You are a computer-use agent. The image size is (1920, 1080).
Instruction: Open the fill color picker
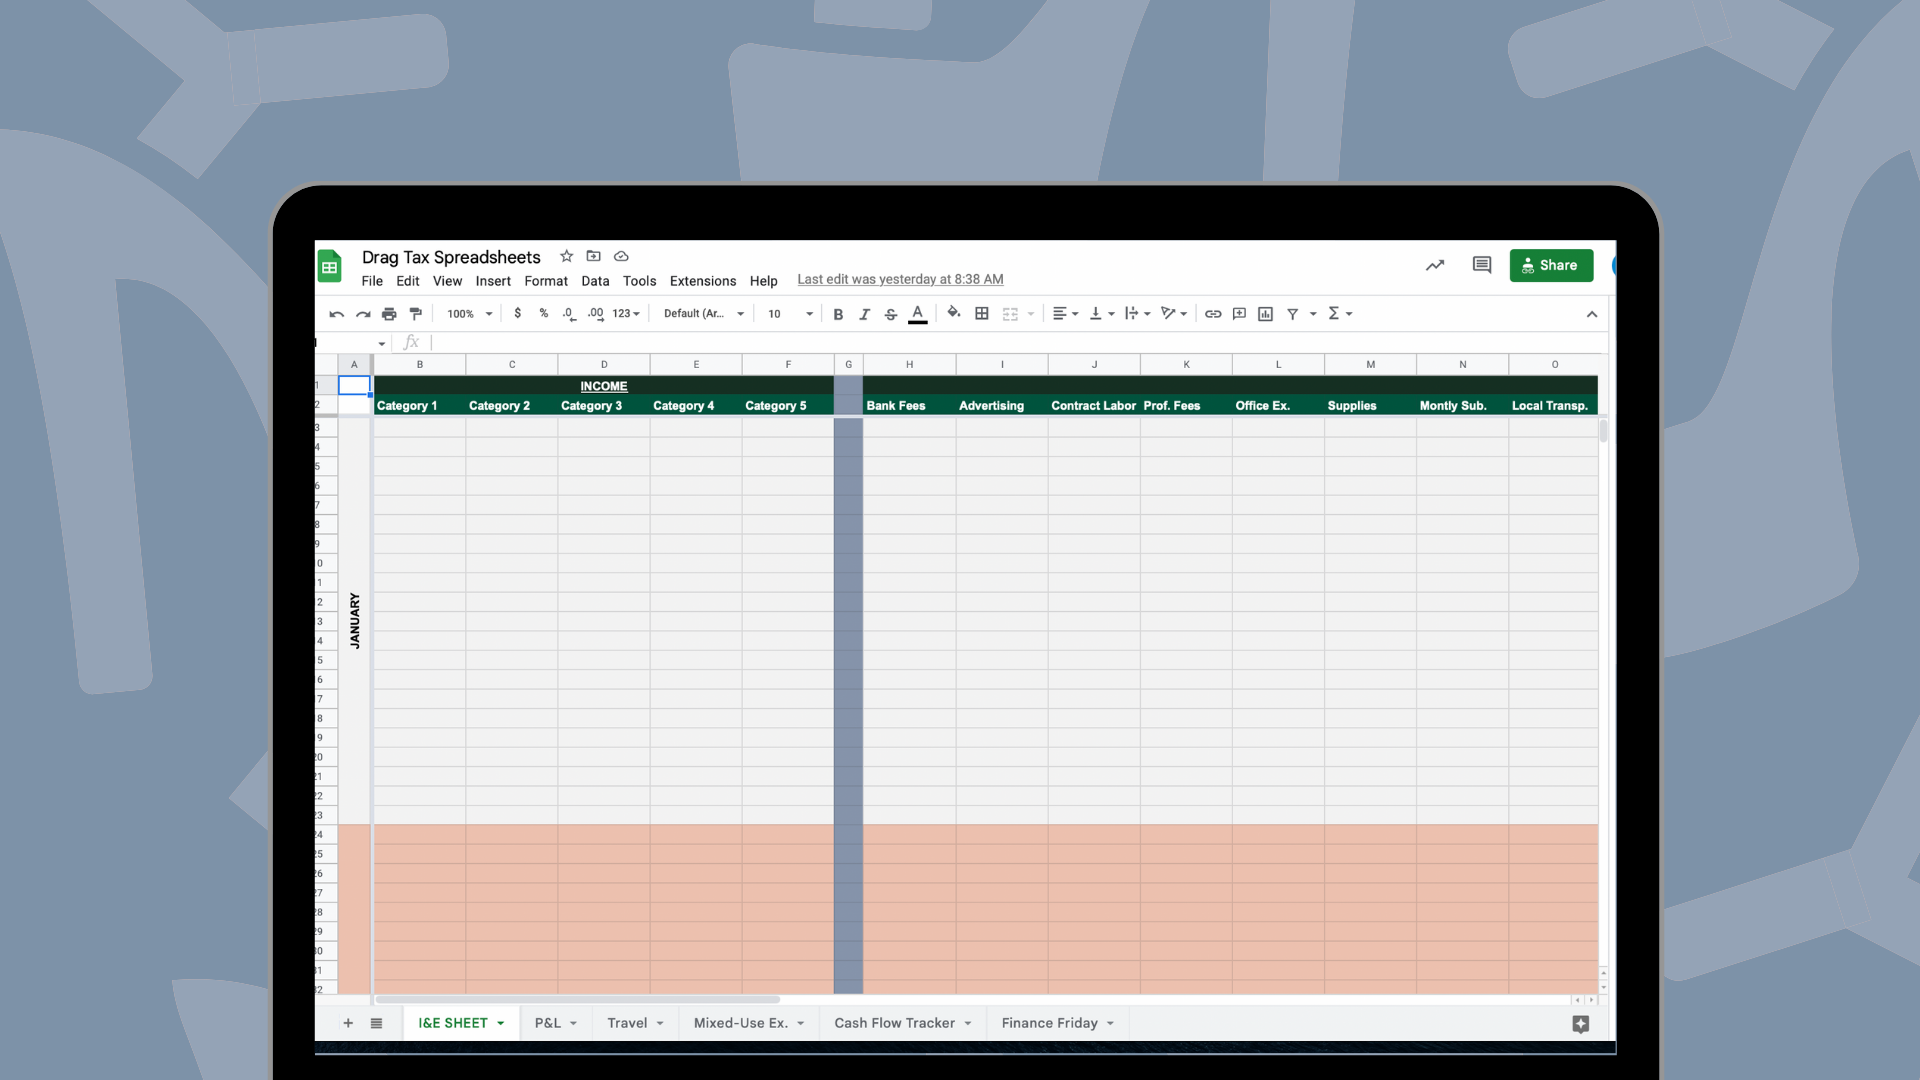pyautogui.click(x=953, y=314)
